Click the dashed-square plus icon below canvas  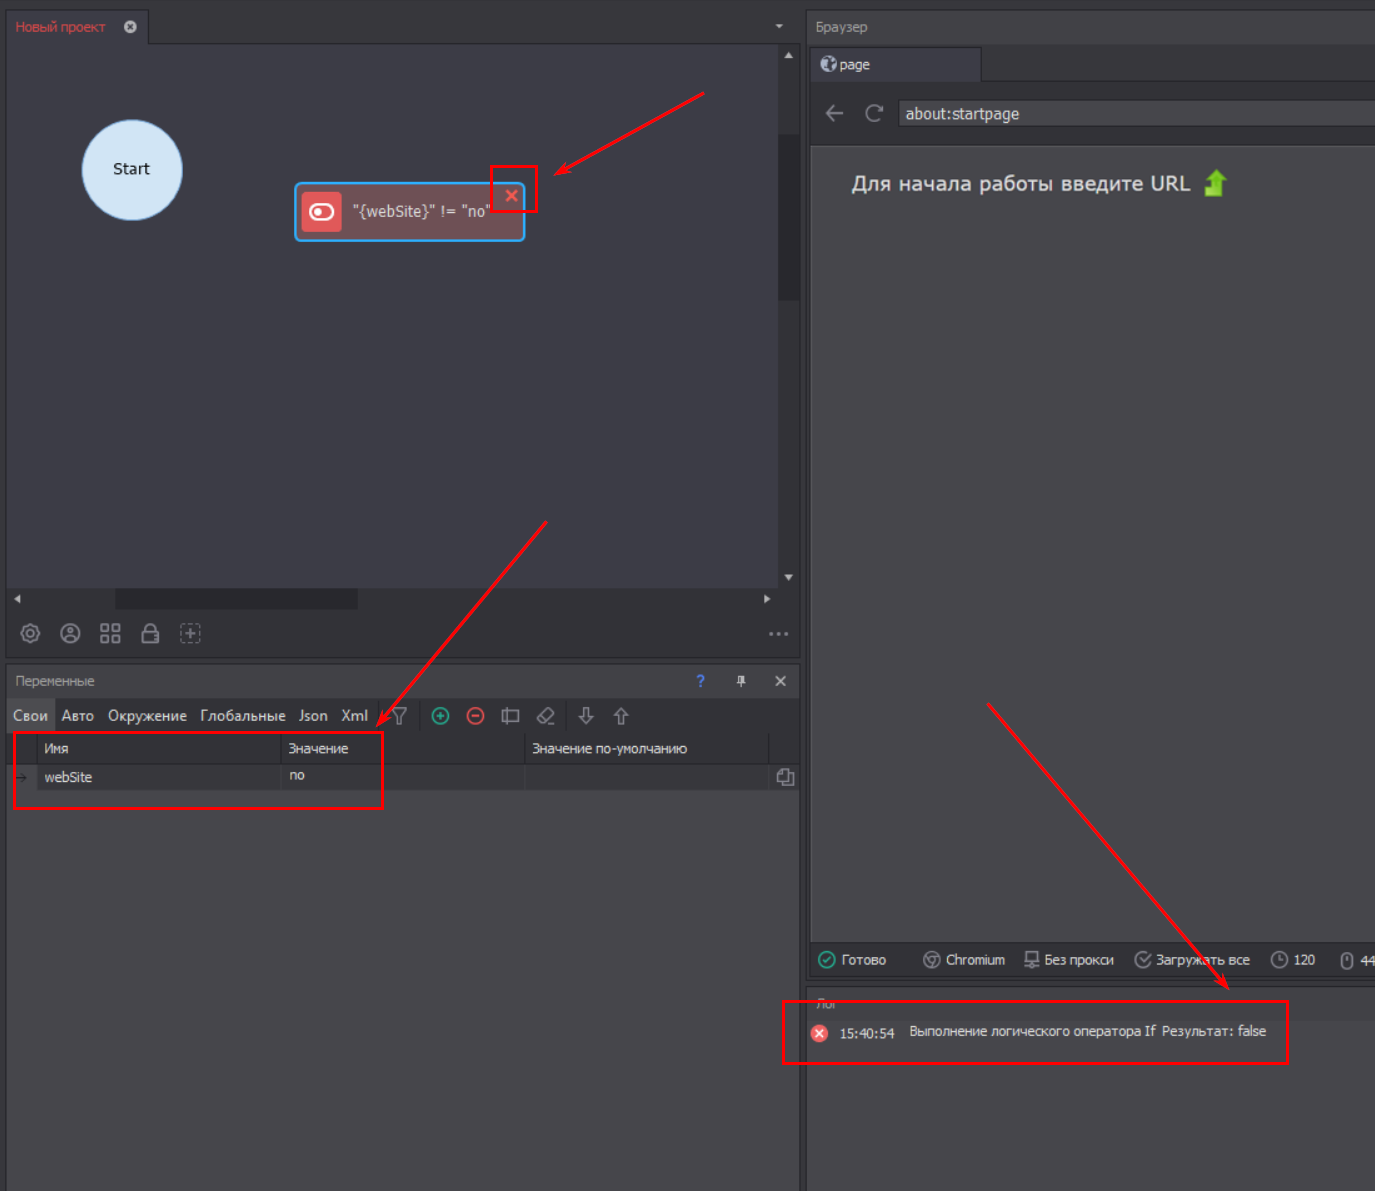pyautogui.click(x=190, y=633)
